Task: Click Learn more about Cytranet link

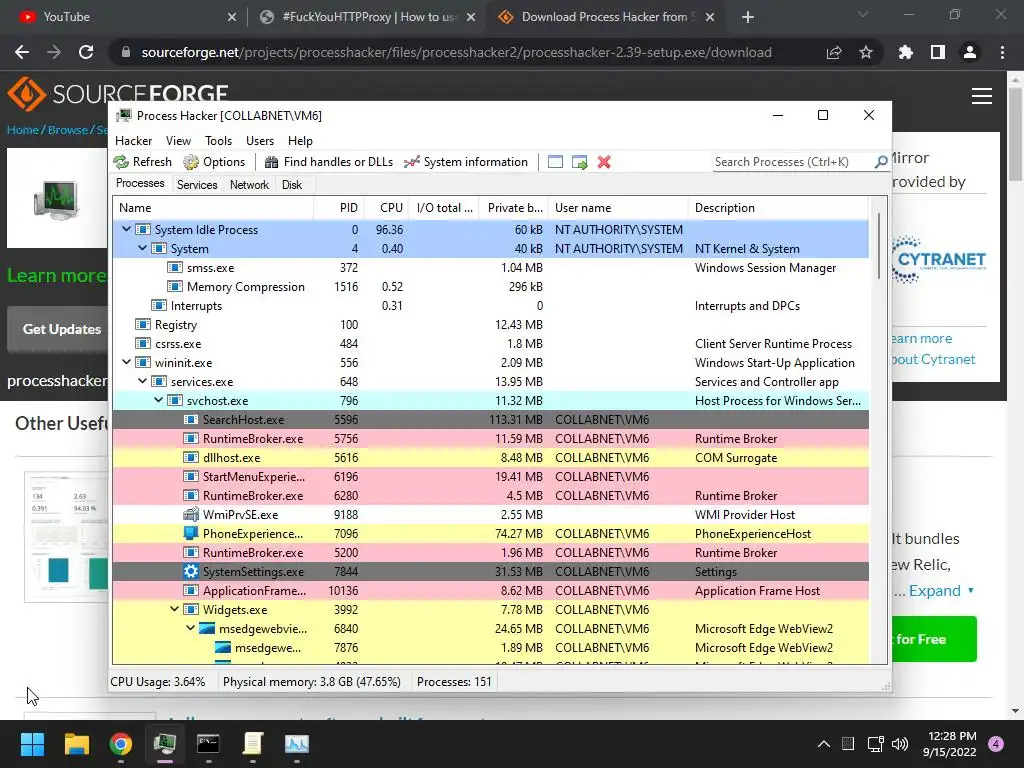Action: pos(933,349)
